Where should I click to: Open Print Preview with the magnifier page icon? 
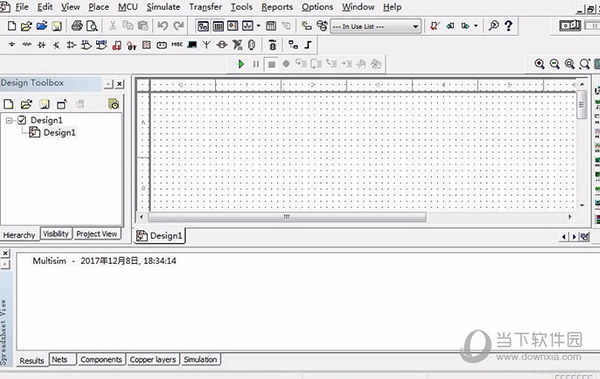tap(92, 26)
